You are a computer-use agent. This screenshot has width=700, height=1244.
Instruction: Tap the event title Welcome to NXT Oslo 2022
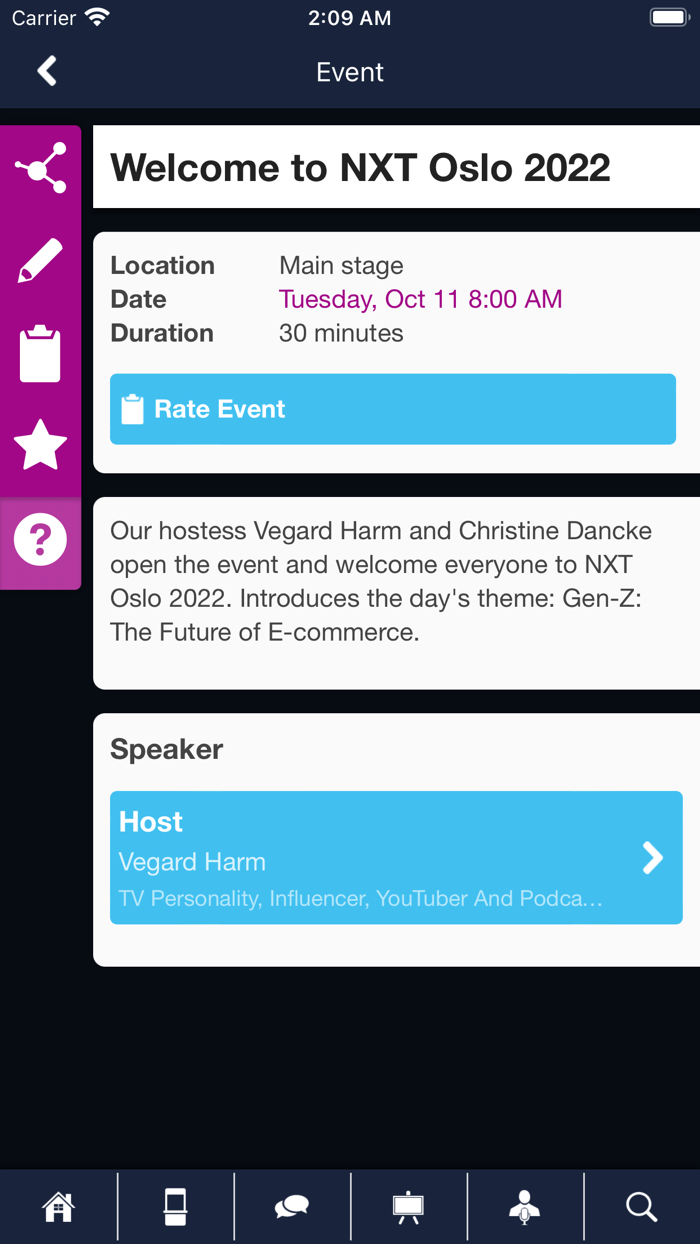tap(360, 167)
